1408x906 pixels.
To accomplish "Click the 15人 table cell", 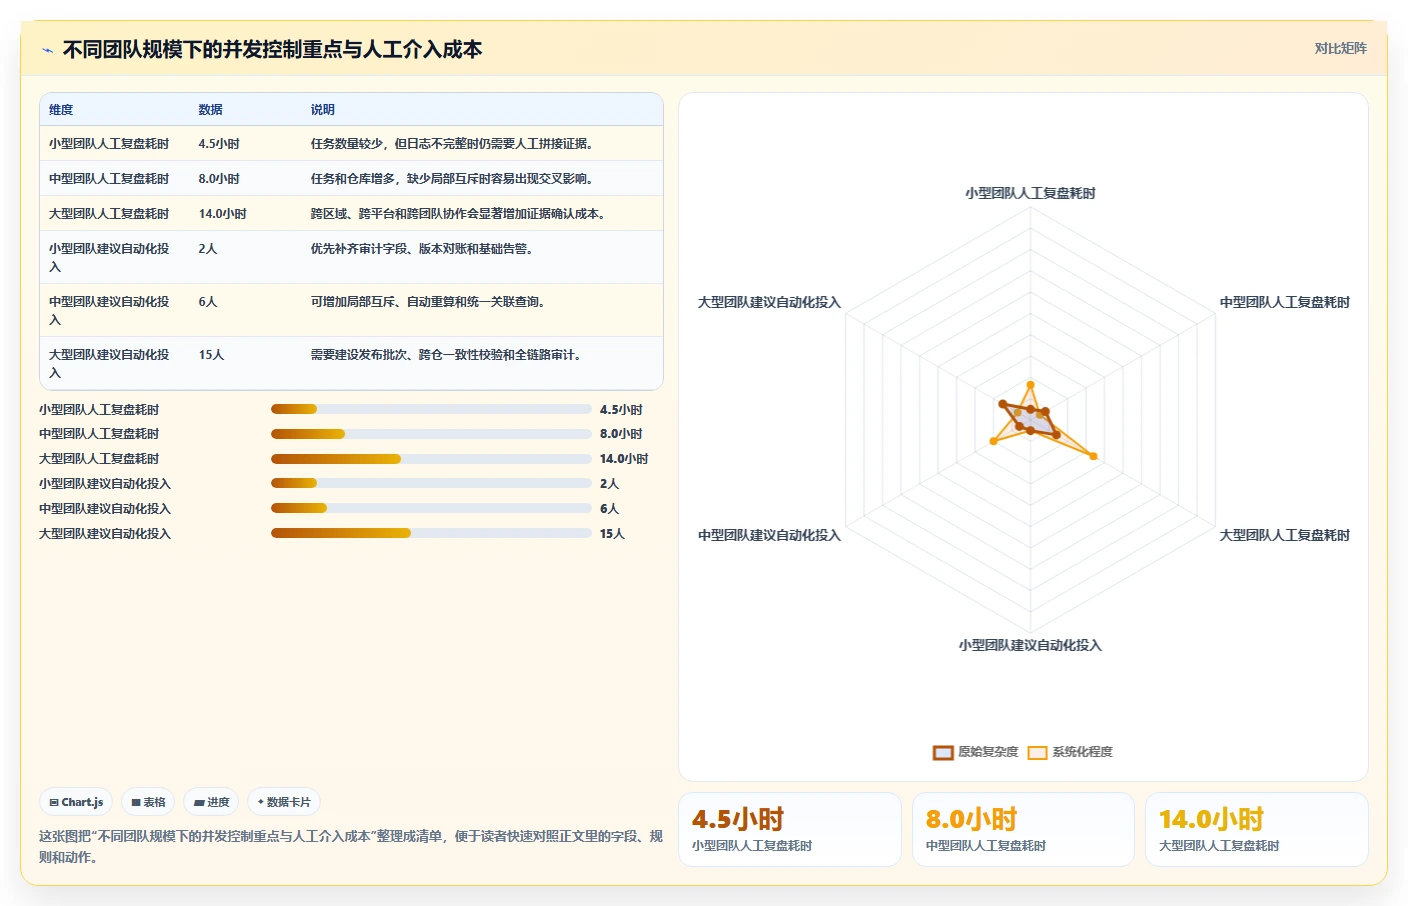I will (211, 355).
